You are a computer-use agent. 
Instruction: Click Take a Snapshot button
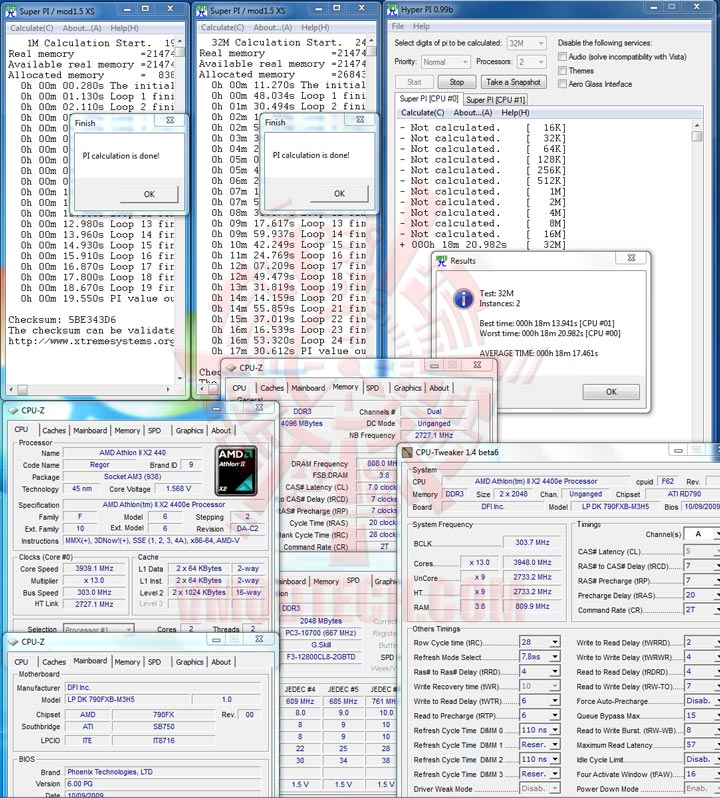[513, 82]
